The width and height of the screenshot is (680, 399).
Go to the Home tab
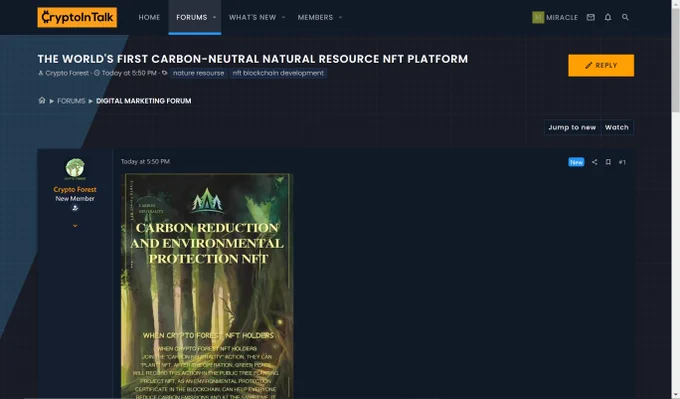pos(149,17)
